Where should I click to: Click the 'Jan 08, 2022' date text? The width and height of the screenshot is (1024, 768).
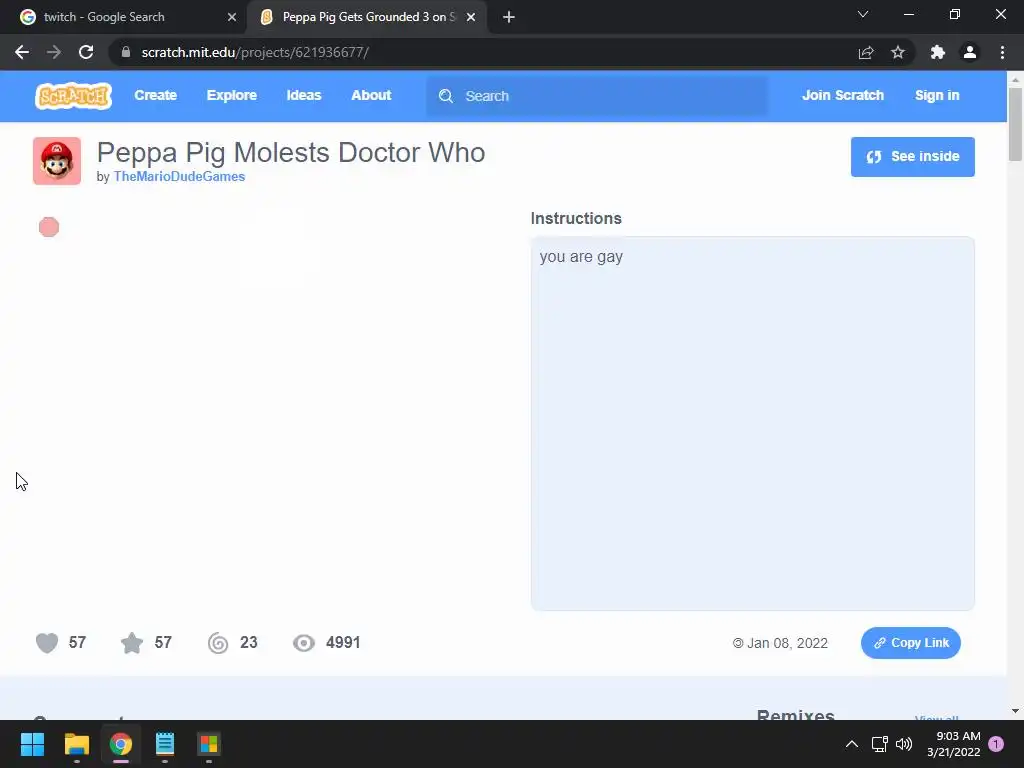tap(787, 643)
